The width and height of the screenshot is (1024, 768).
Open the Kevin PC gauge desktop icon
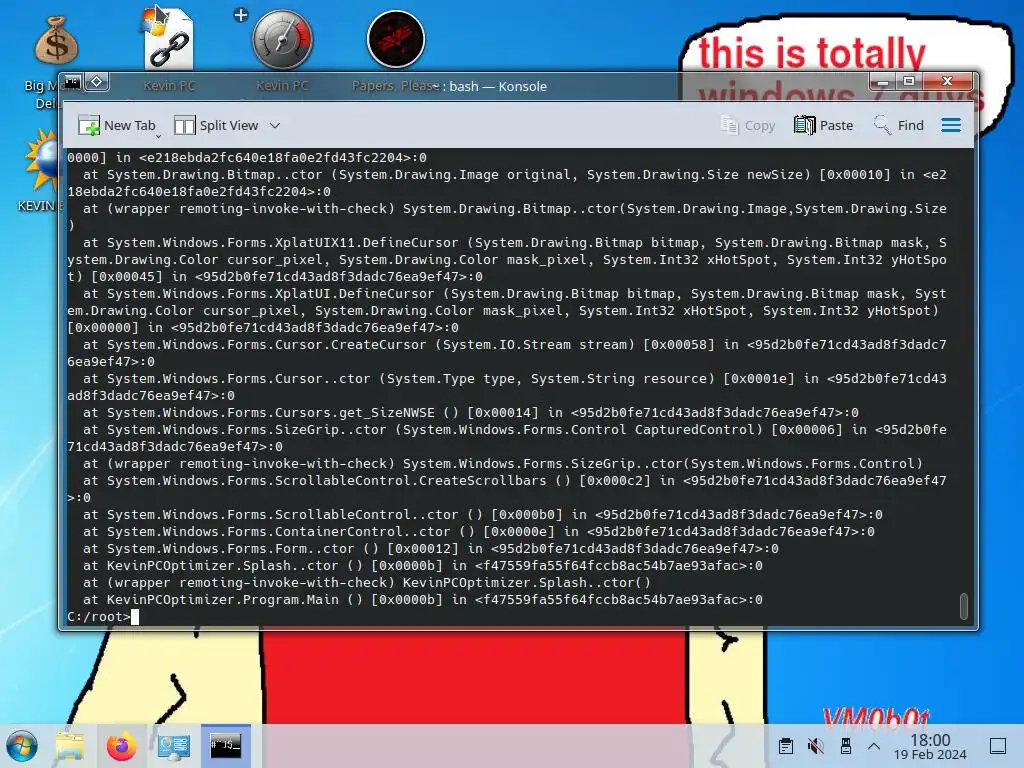(282, 39)
